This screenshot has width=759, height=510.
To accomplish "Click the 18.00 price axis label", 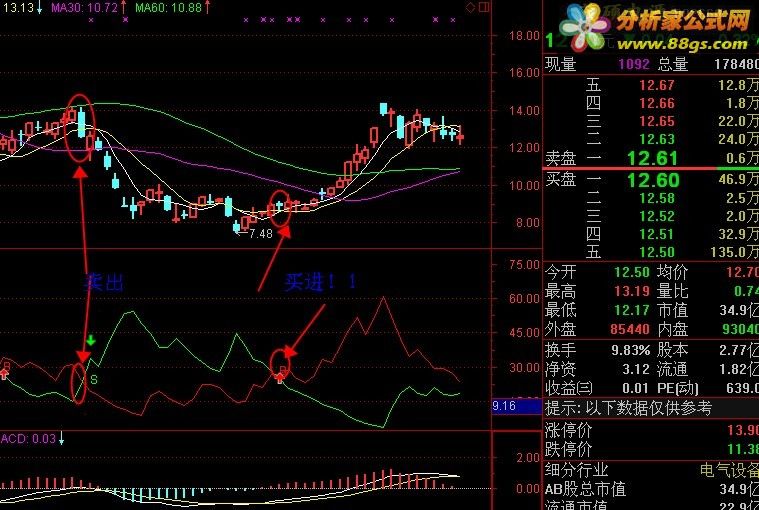I will (x=524, y=35).
